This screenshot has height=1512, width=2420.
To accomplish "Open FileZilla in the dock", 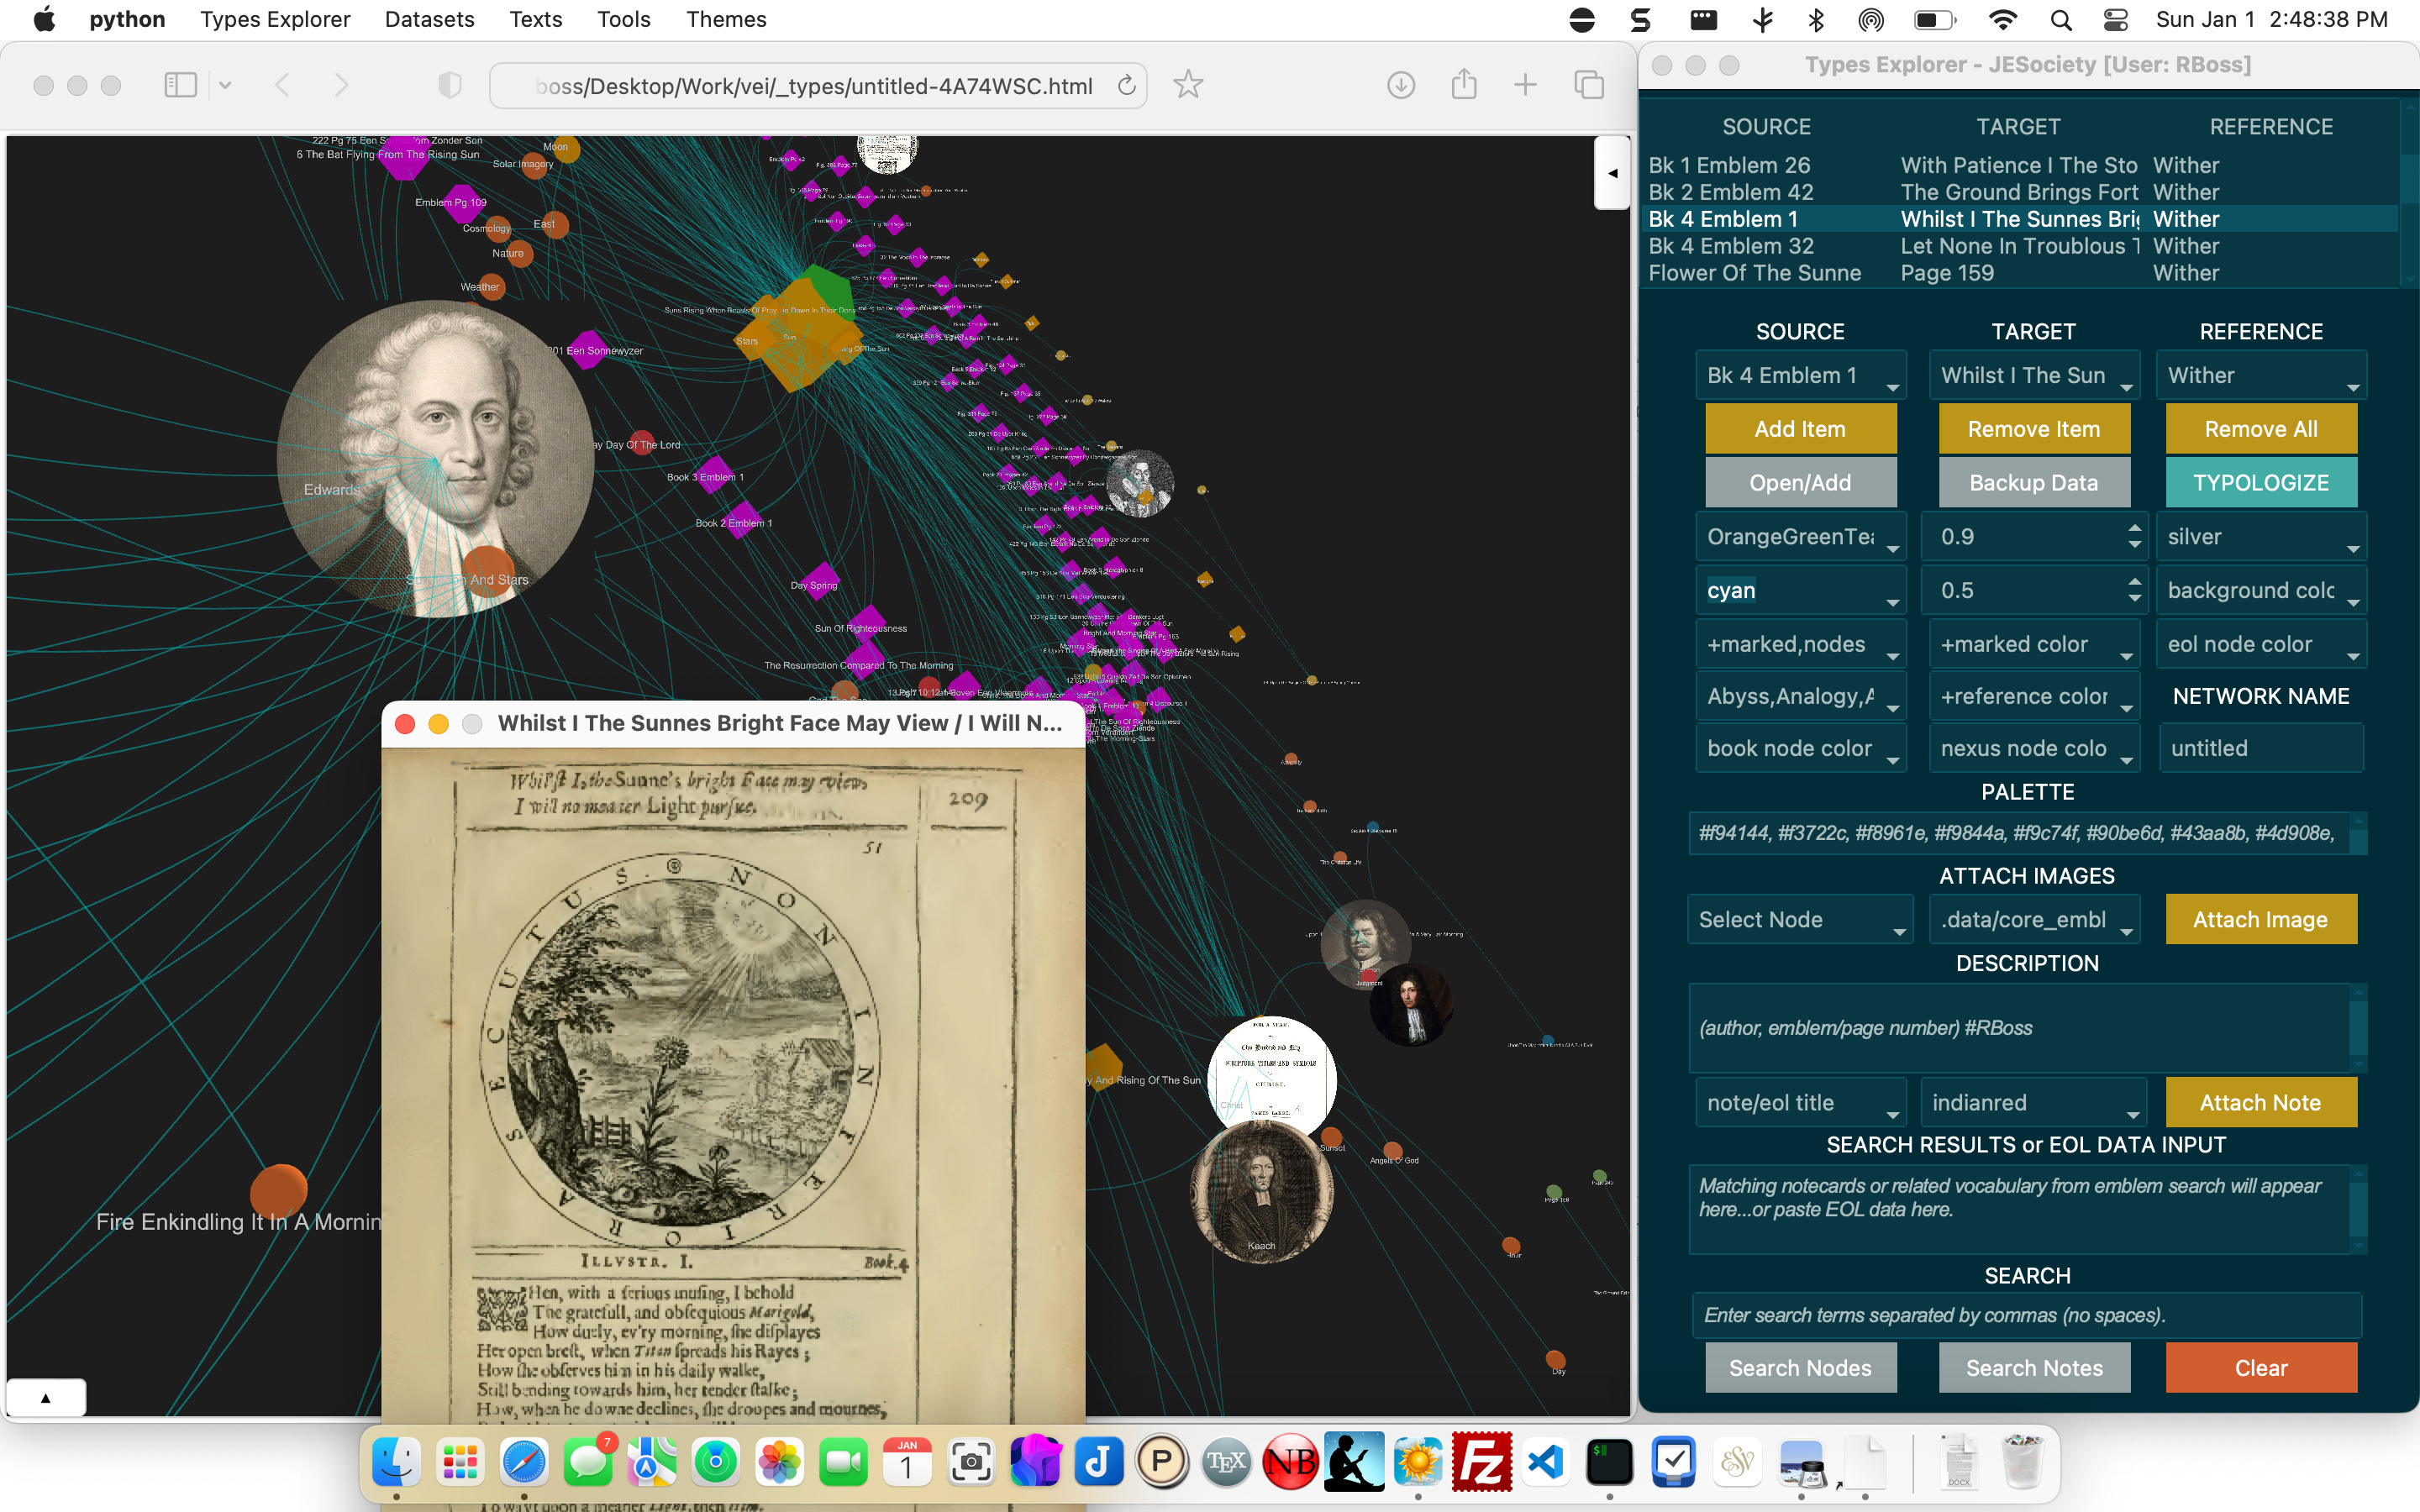I will click(x=1482, y=1462).
